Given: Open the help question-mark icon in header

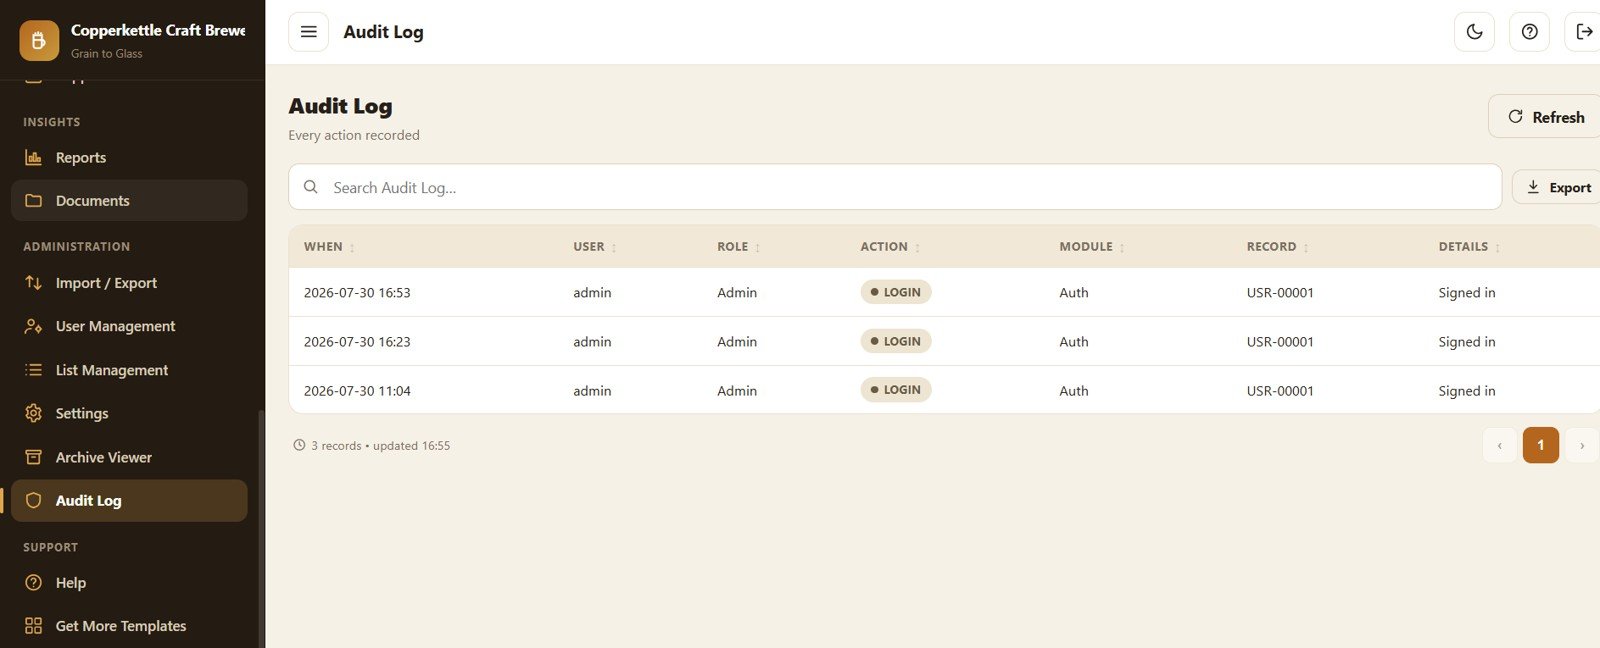Looking at the screenshot, I should (x=1529, y=32).
